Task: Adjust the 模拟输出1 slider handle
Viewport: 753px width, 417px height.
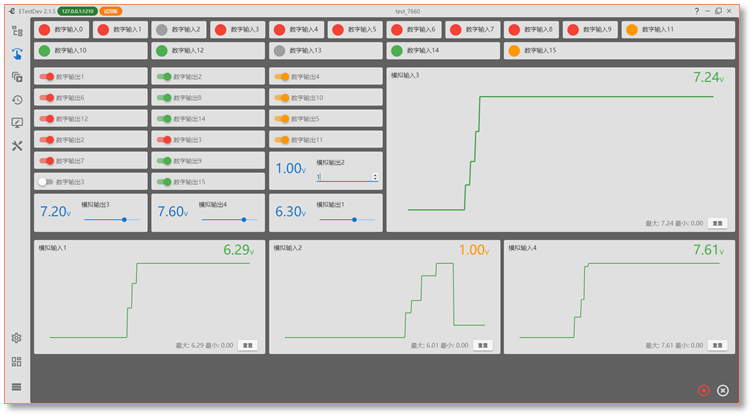Action: tap(354, 220)
